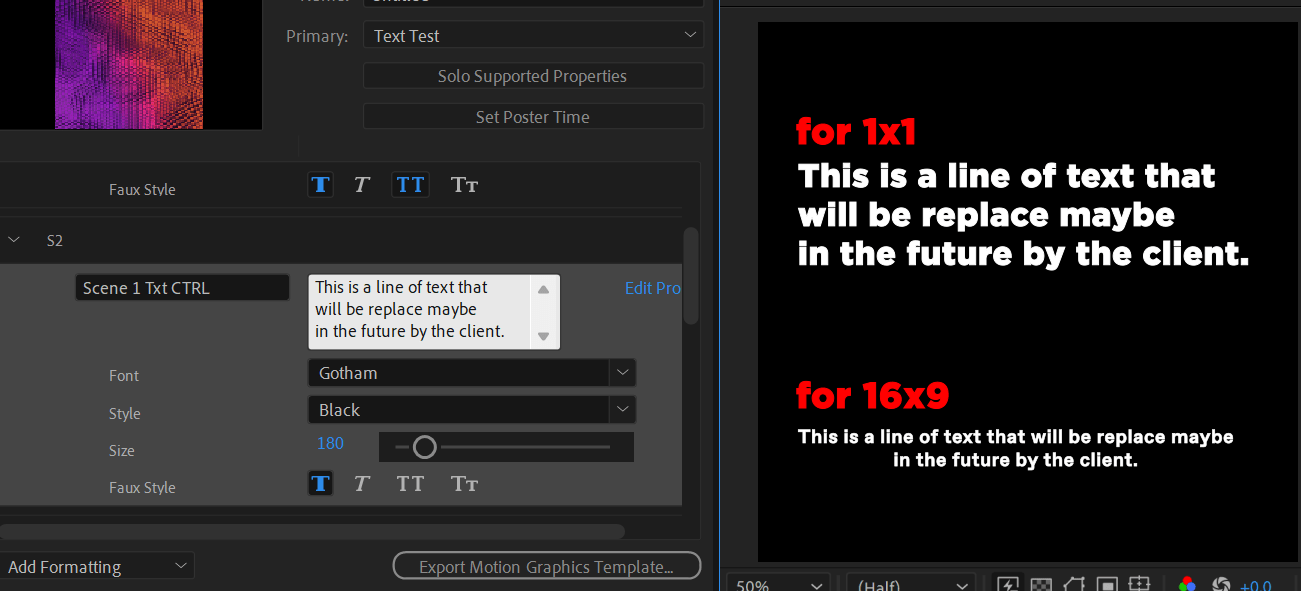Open the Black style dropdown
The width and height of the screenshot is (1301, 591).
tap(622, 409)
